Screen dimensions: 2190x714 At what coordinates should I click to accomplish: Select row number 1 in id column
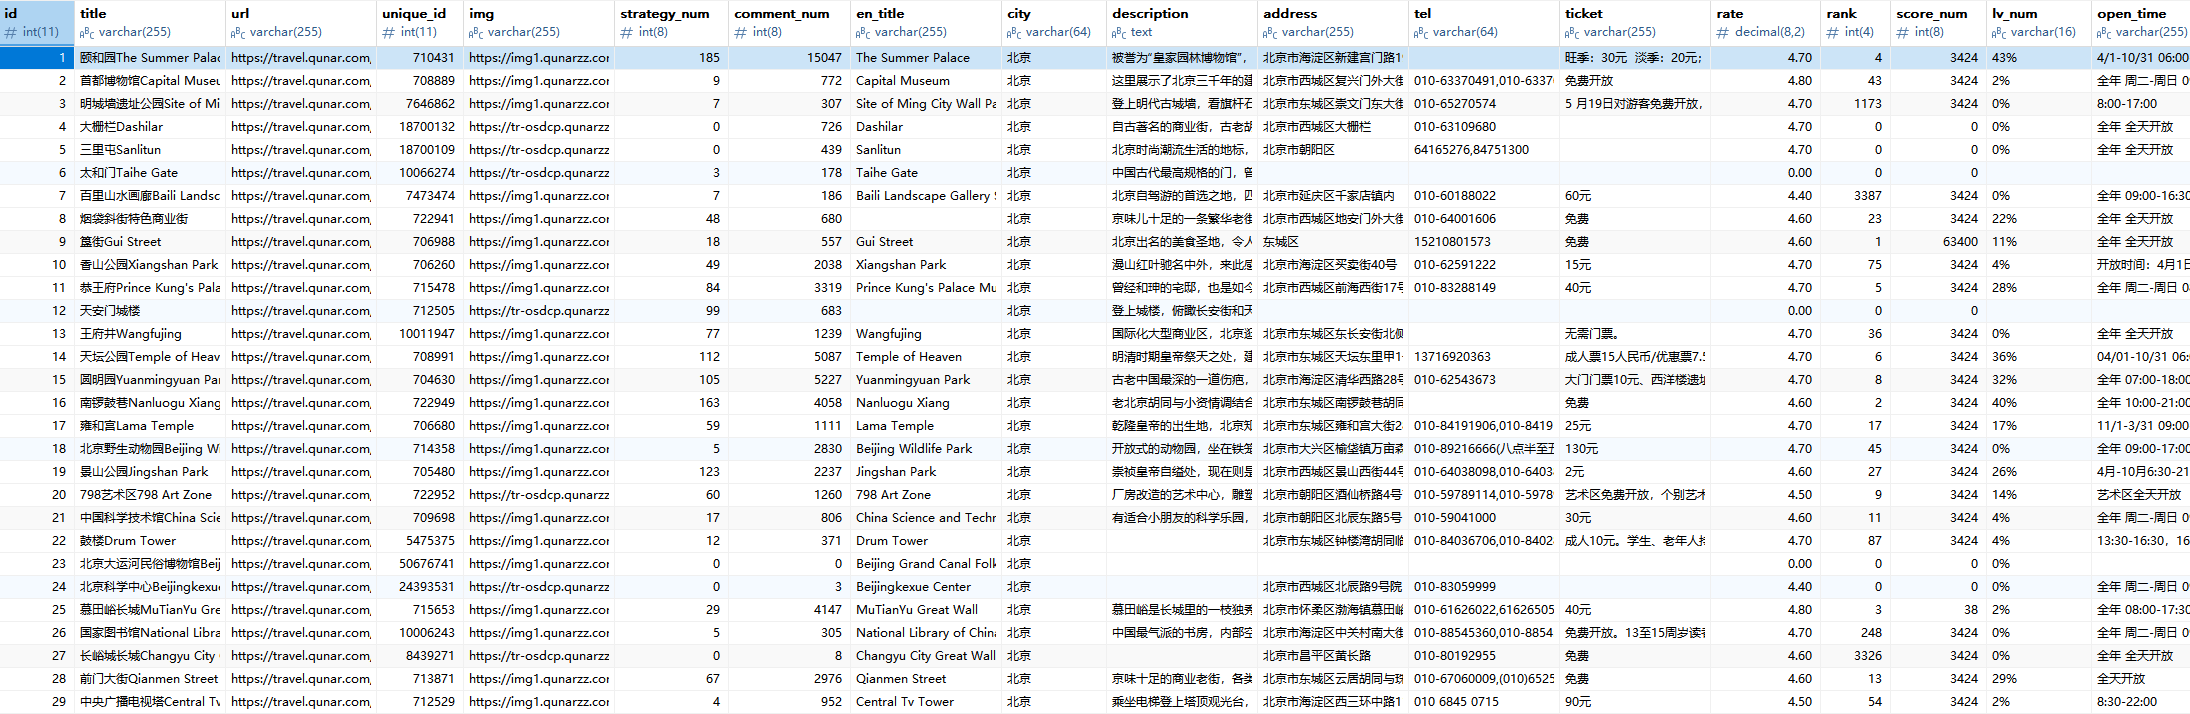(x=36, y=58)
